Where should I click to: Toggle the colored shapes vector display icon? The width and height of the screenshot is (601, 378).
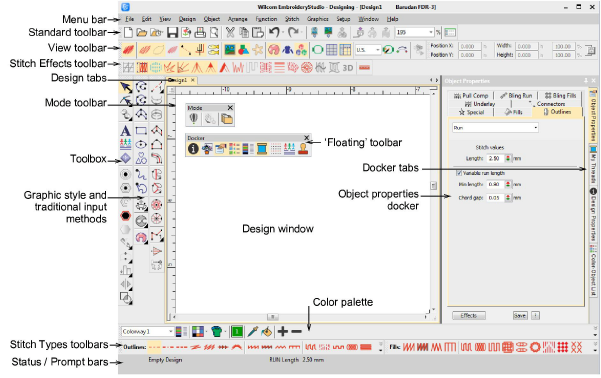243,50
